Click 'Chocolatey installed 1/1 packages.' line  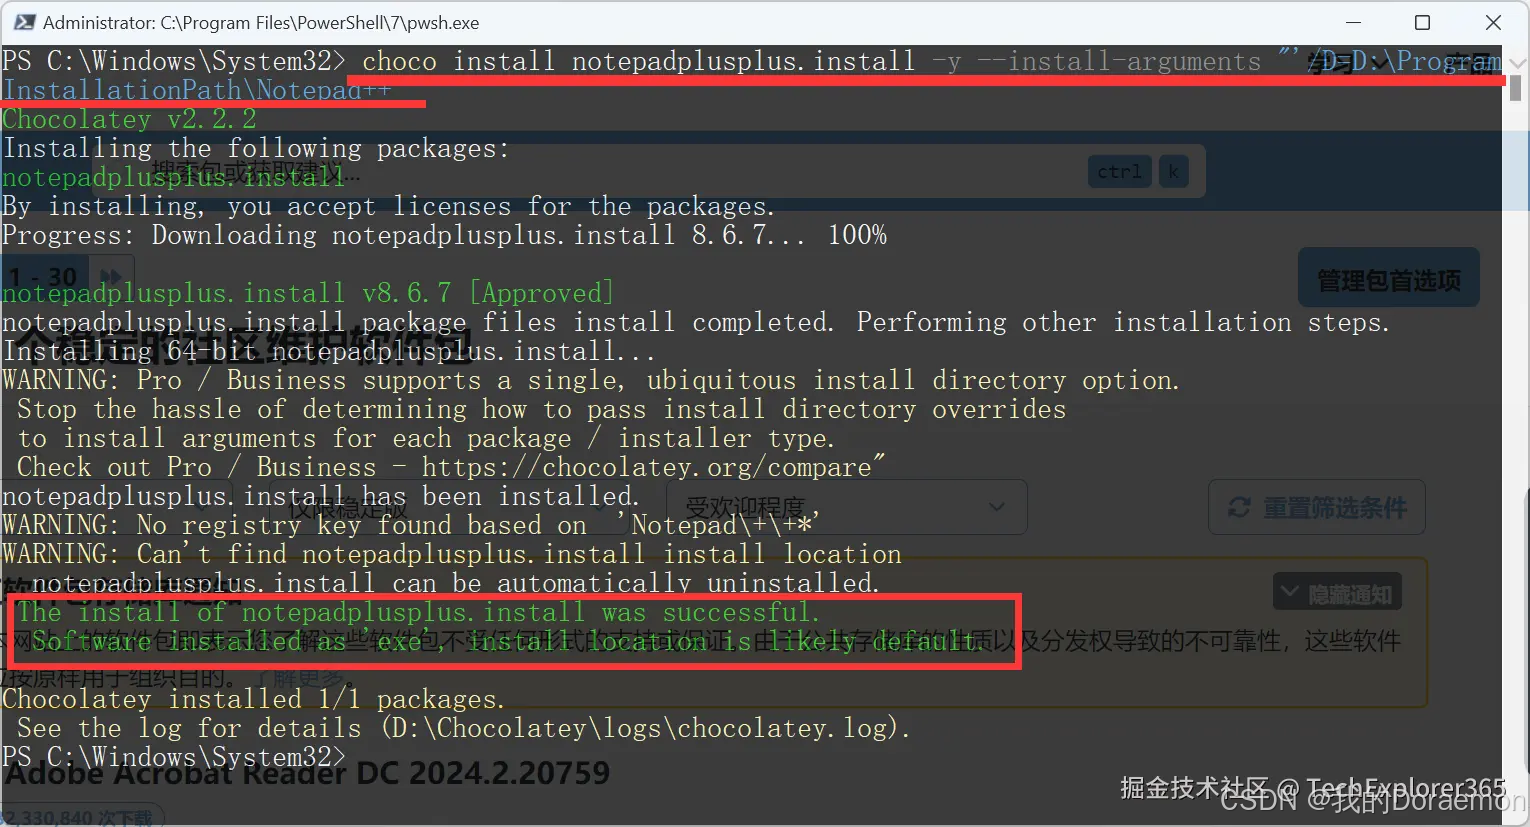click(254, 699)
